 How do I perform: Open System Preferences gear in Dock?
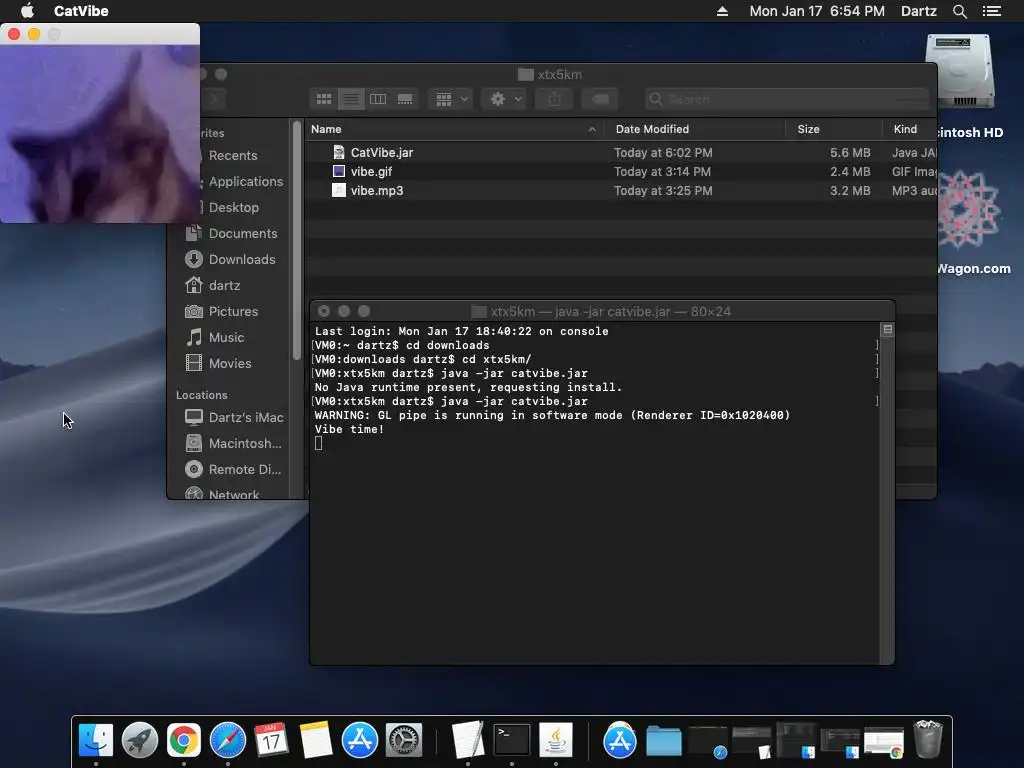404,740
